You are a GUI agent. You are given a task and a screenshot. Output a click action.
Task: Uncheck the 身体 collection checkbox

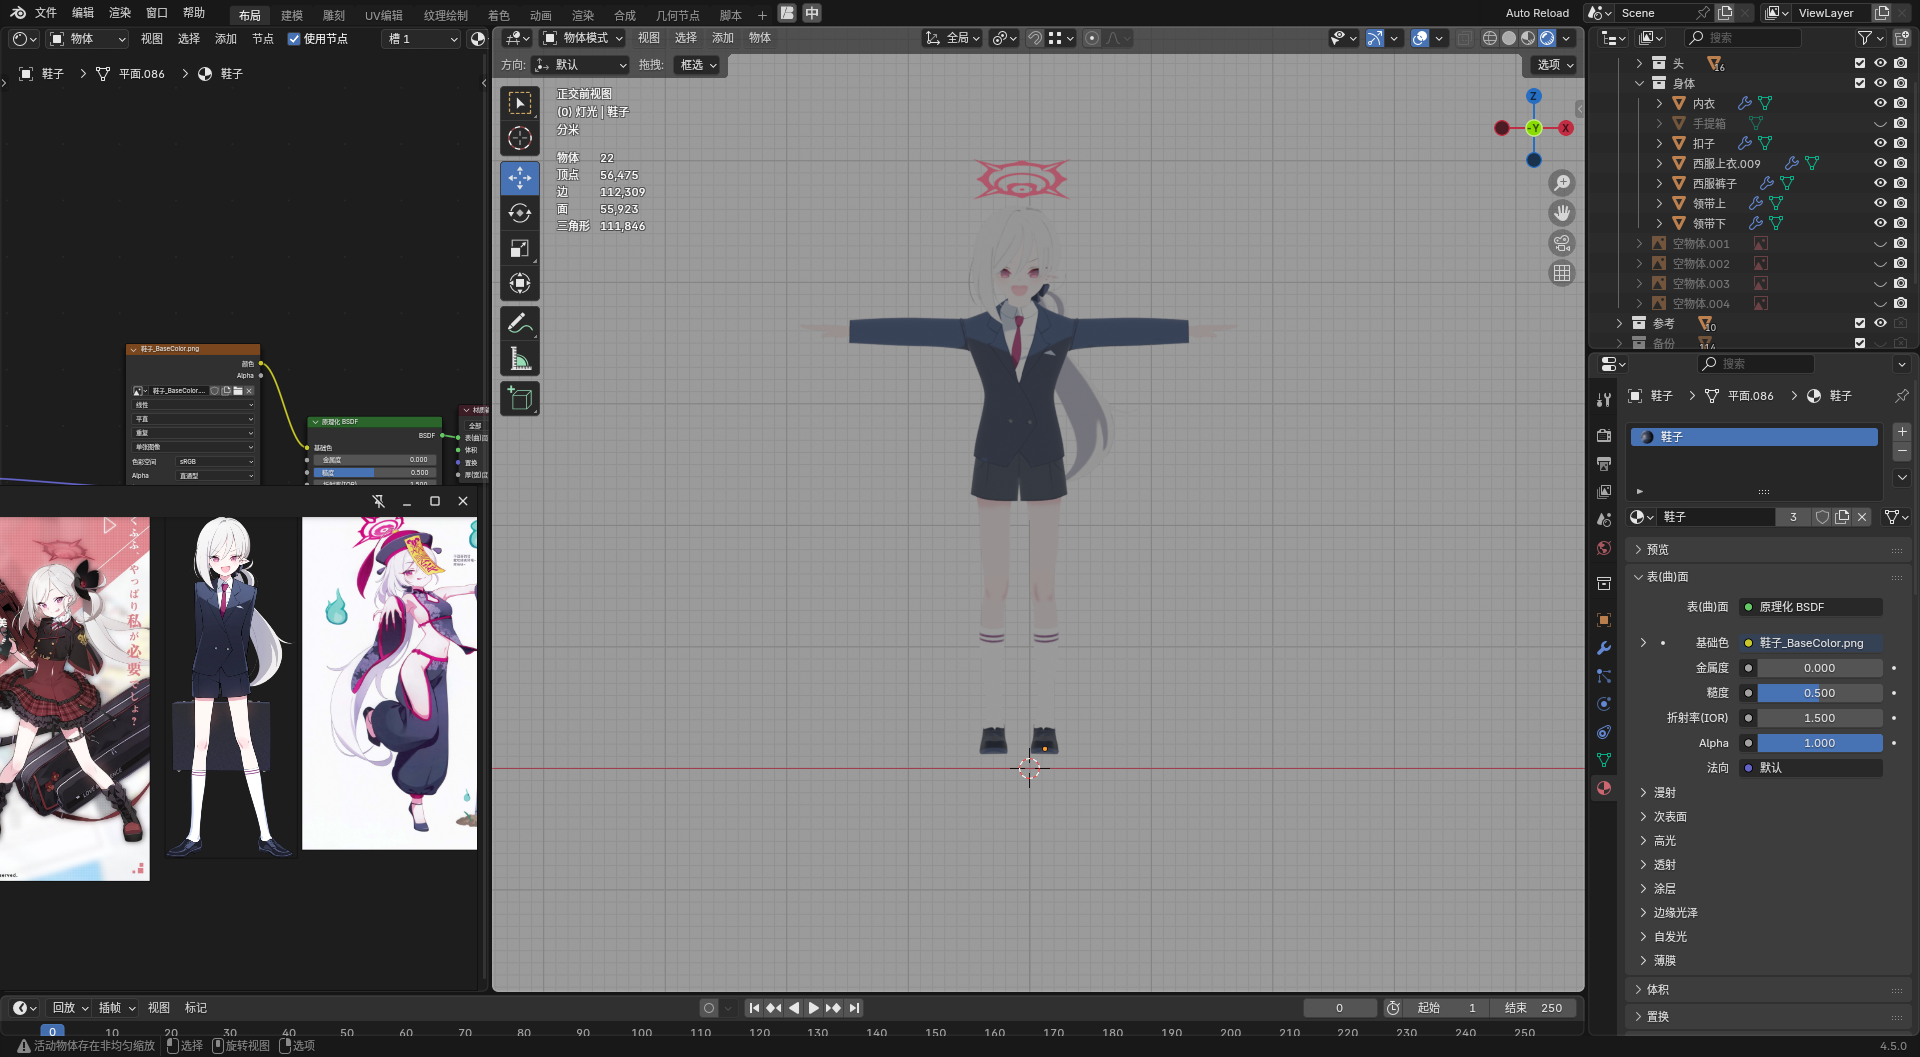(x=1860, y=83)
